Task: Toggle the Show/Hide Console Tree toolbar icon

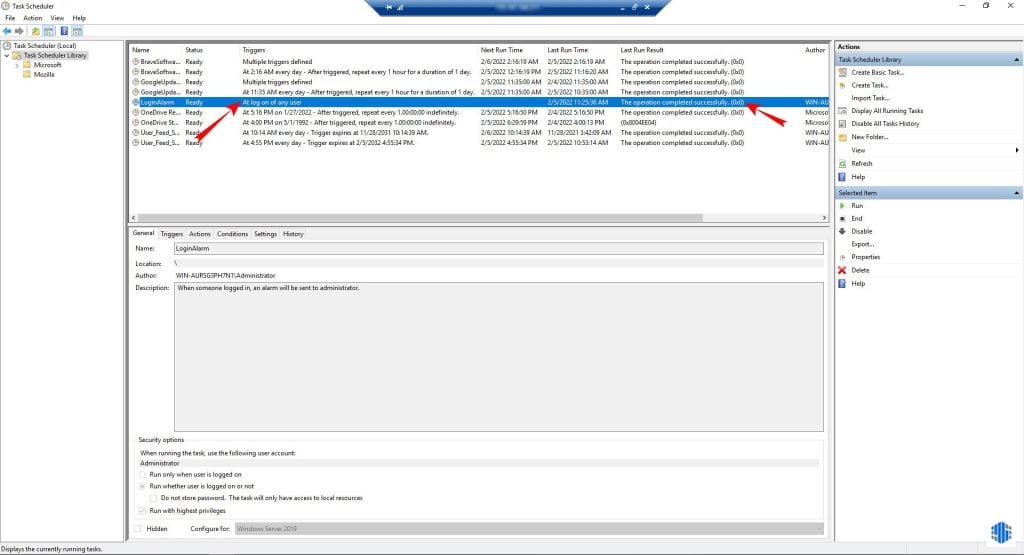Action: 48,31
